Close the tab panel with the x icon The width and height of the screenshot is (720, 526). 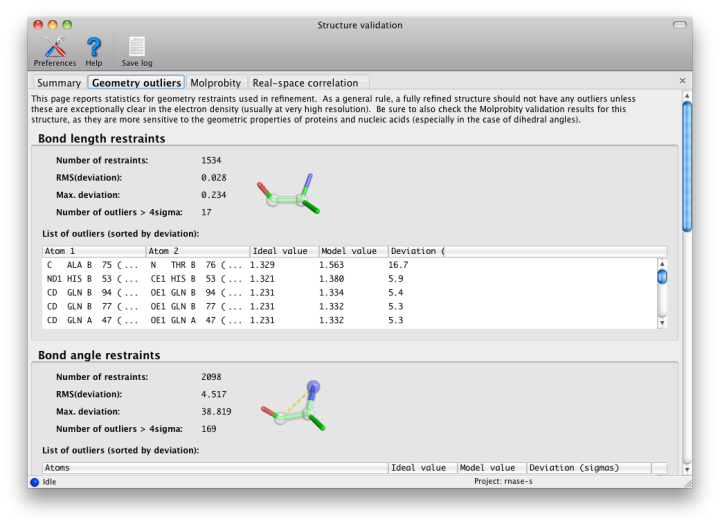(683, 81)
